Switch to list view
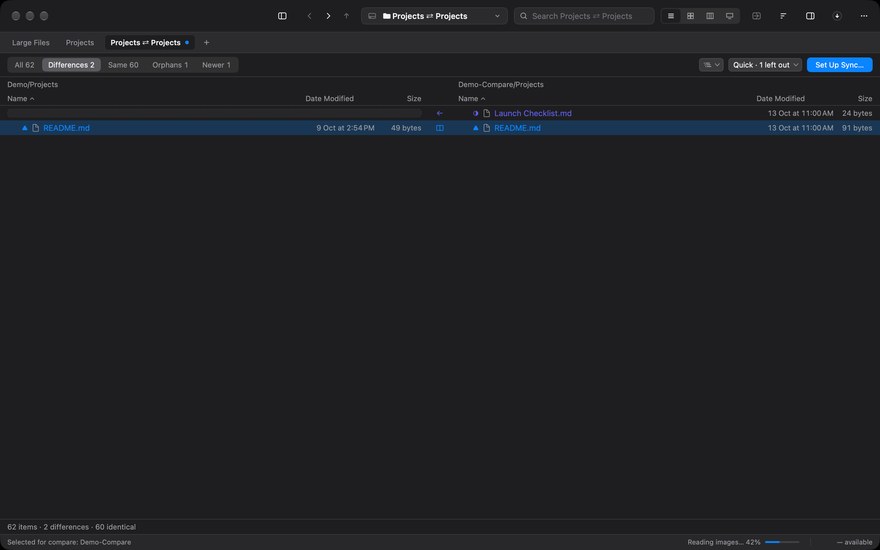880x550 pixels. click(x=671, y=16)
